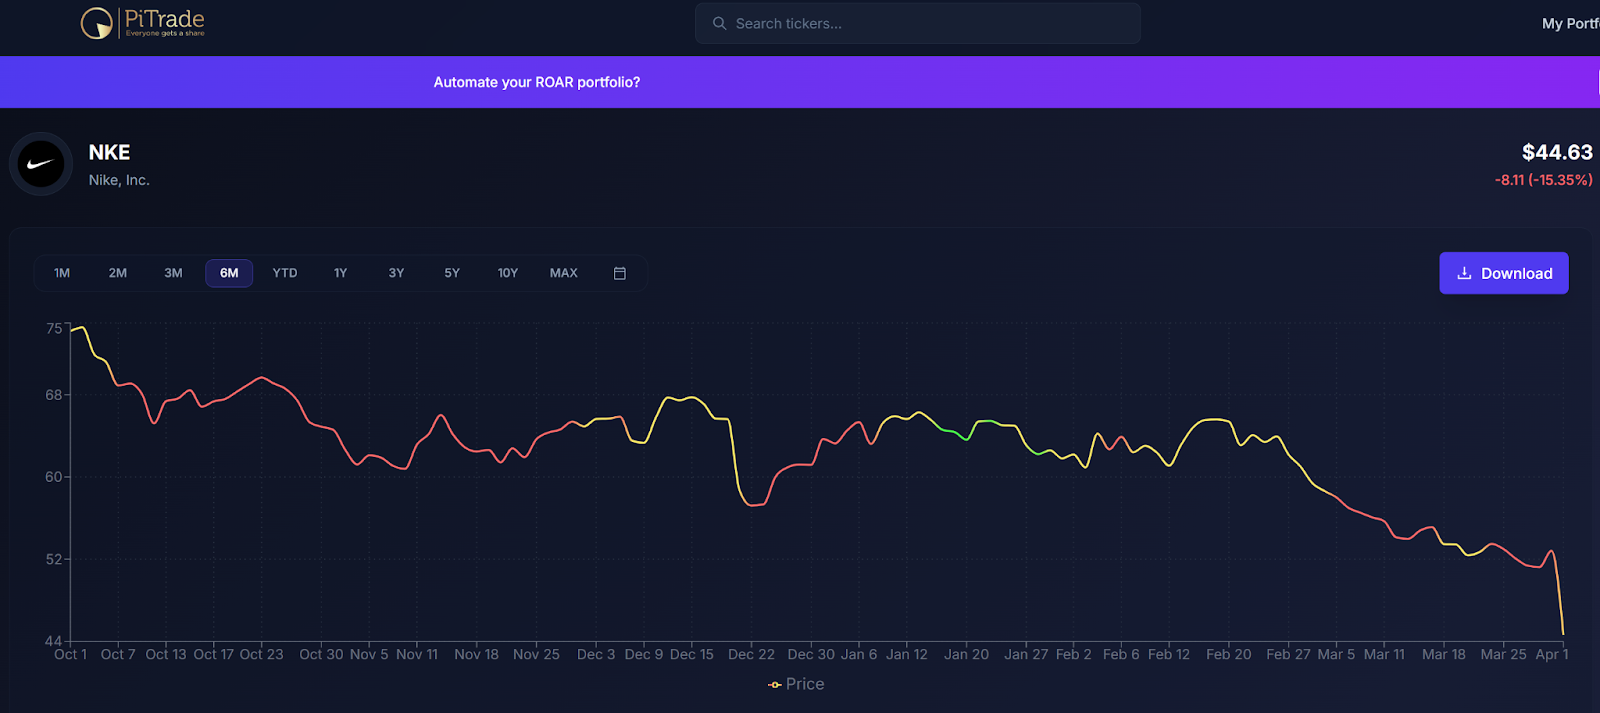Image resolution: width=1600 pixels, height=713 pixels.
Task: Switch chart to 5Y range
Action: [452, 273]
